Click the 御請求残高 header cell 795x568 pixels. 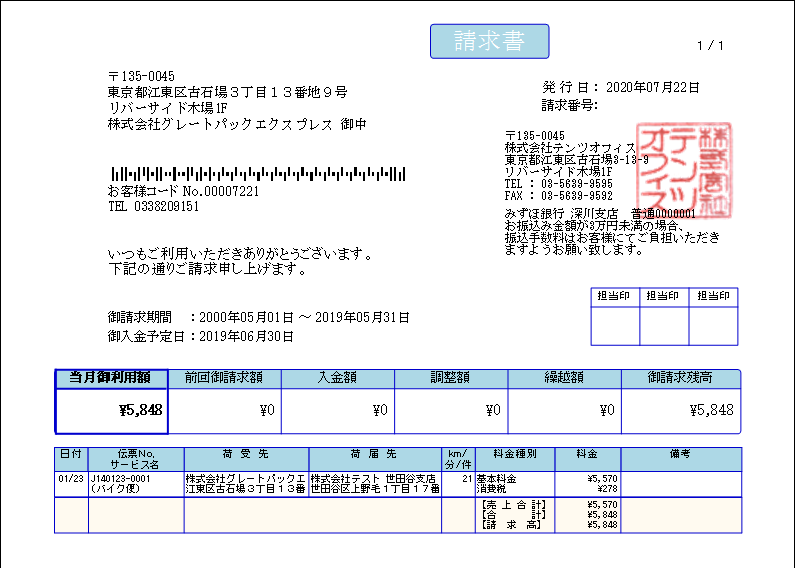click(x=680, y=378)
